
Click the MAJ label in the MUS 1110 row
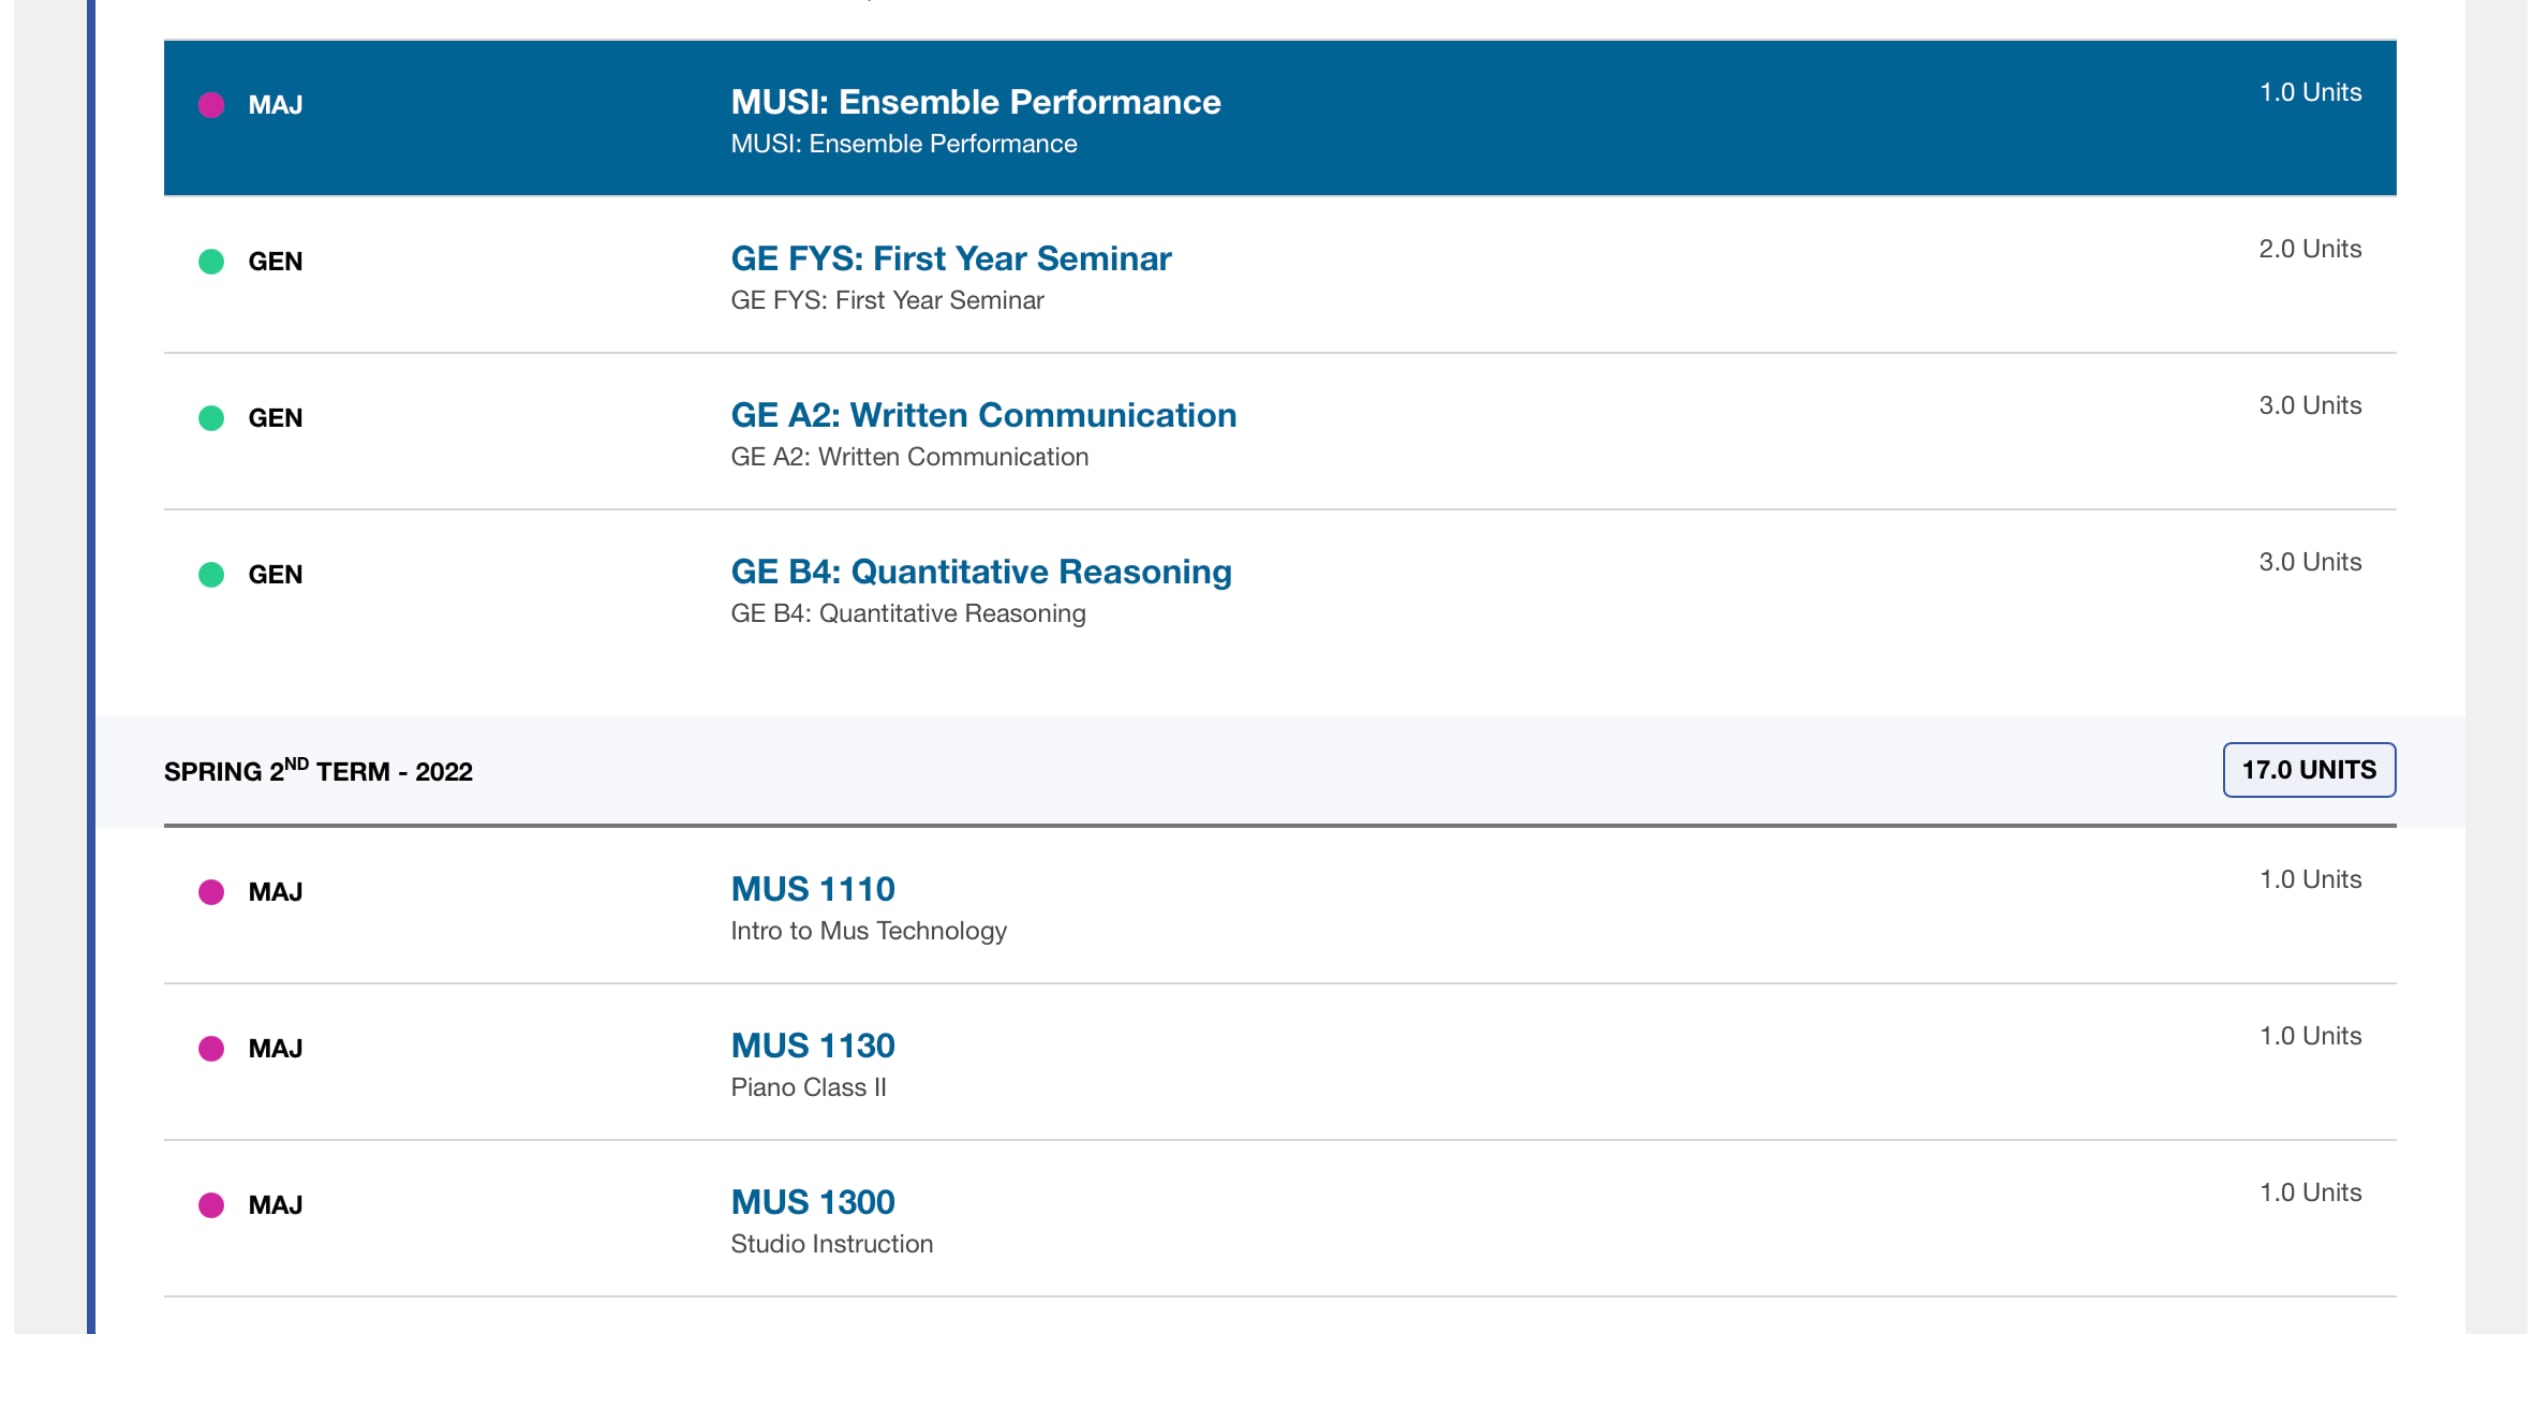click(275, 892)
